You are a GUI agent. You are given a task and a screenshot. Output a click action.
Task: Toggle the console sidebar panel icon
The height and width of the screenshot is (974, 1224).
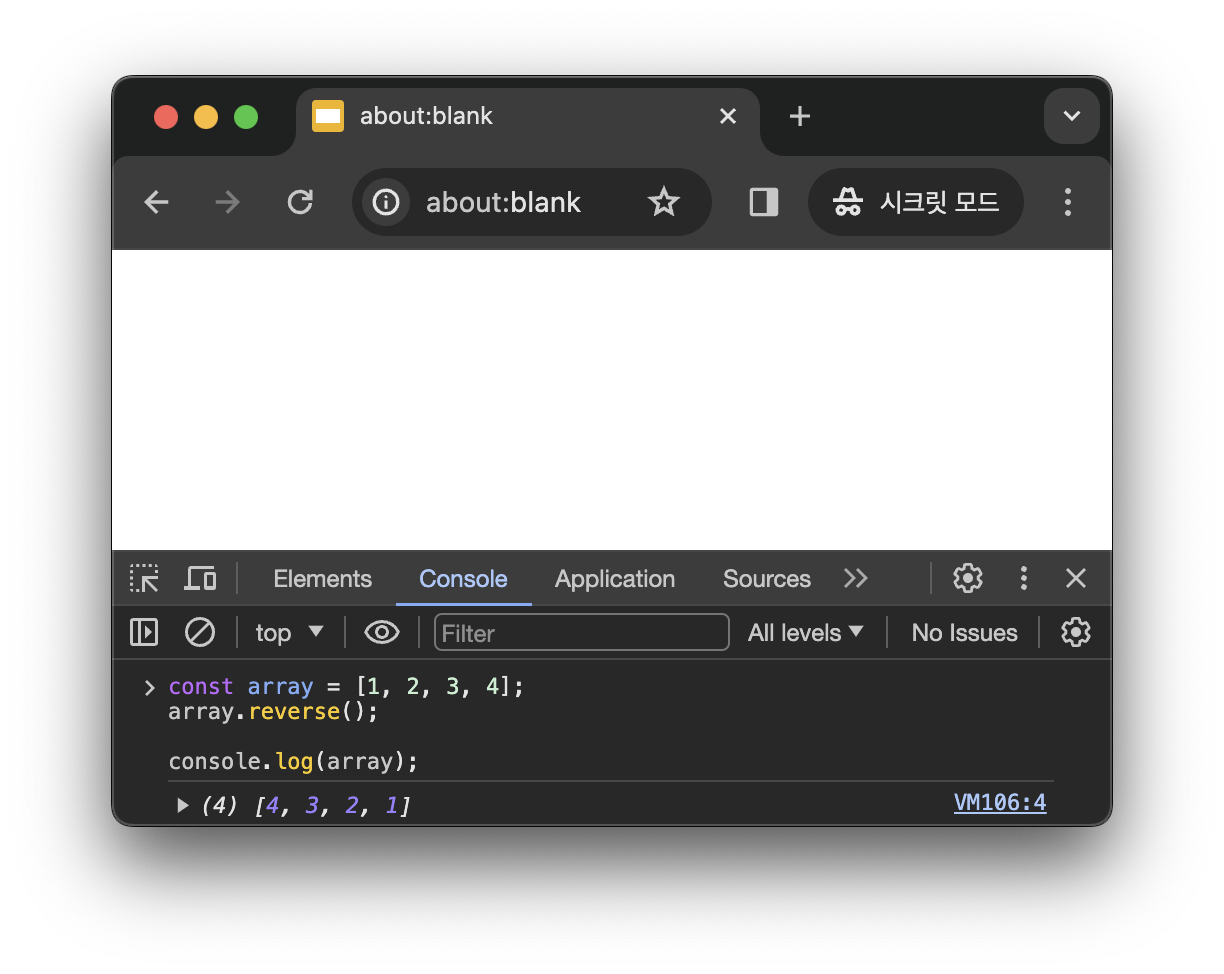(x=144, y=632)
